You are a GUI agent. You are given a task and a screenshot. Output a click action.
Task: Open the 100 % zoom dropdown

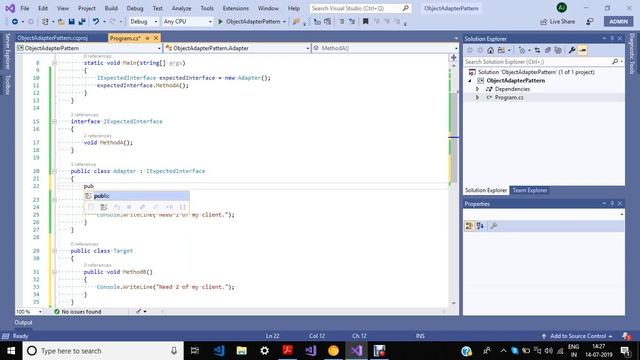tap(29, 311)
